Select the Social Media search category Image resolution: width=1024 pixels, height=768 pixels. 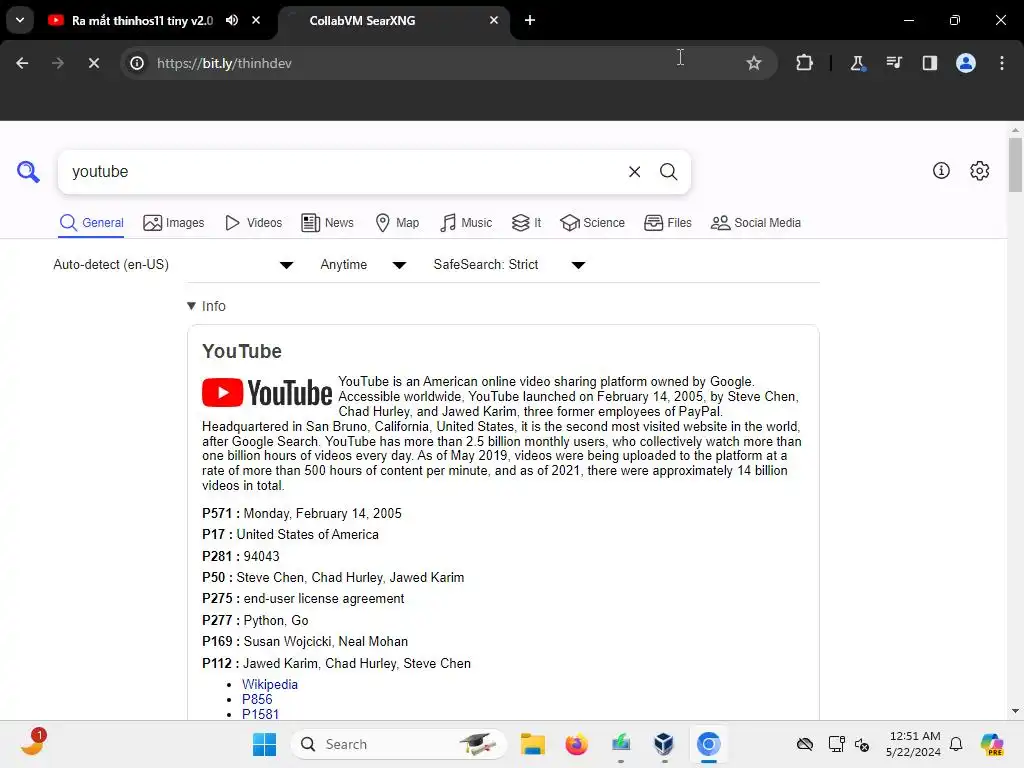[756, 223]
